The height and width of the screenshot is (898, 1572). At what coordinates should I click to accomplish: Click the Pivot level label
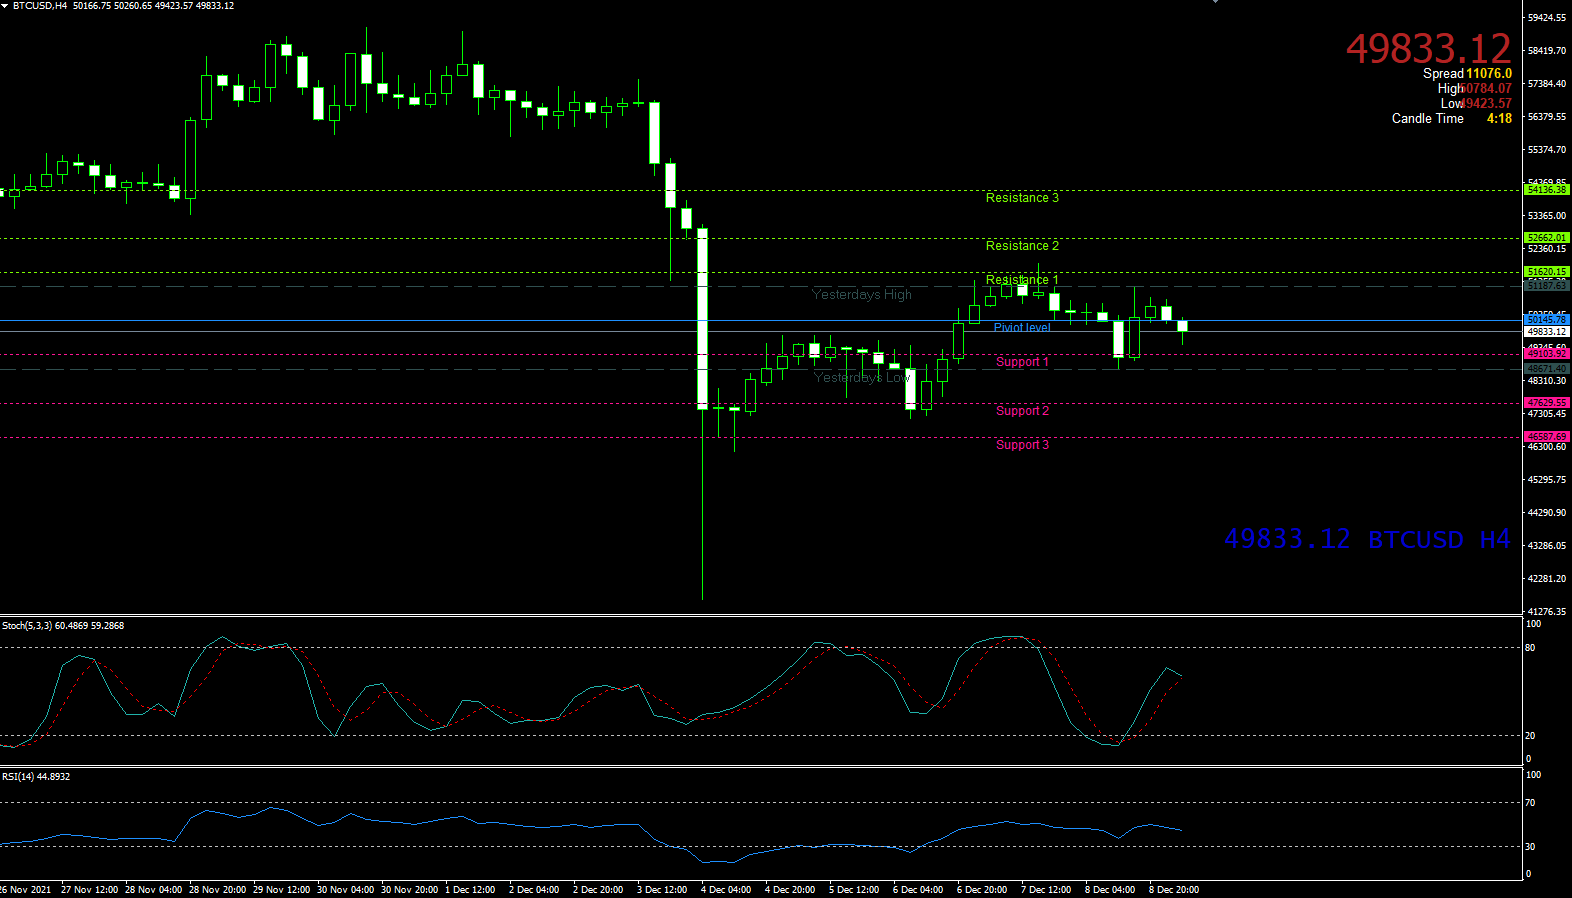[1021, 327]
